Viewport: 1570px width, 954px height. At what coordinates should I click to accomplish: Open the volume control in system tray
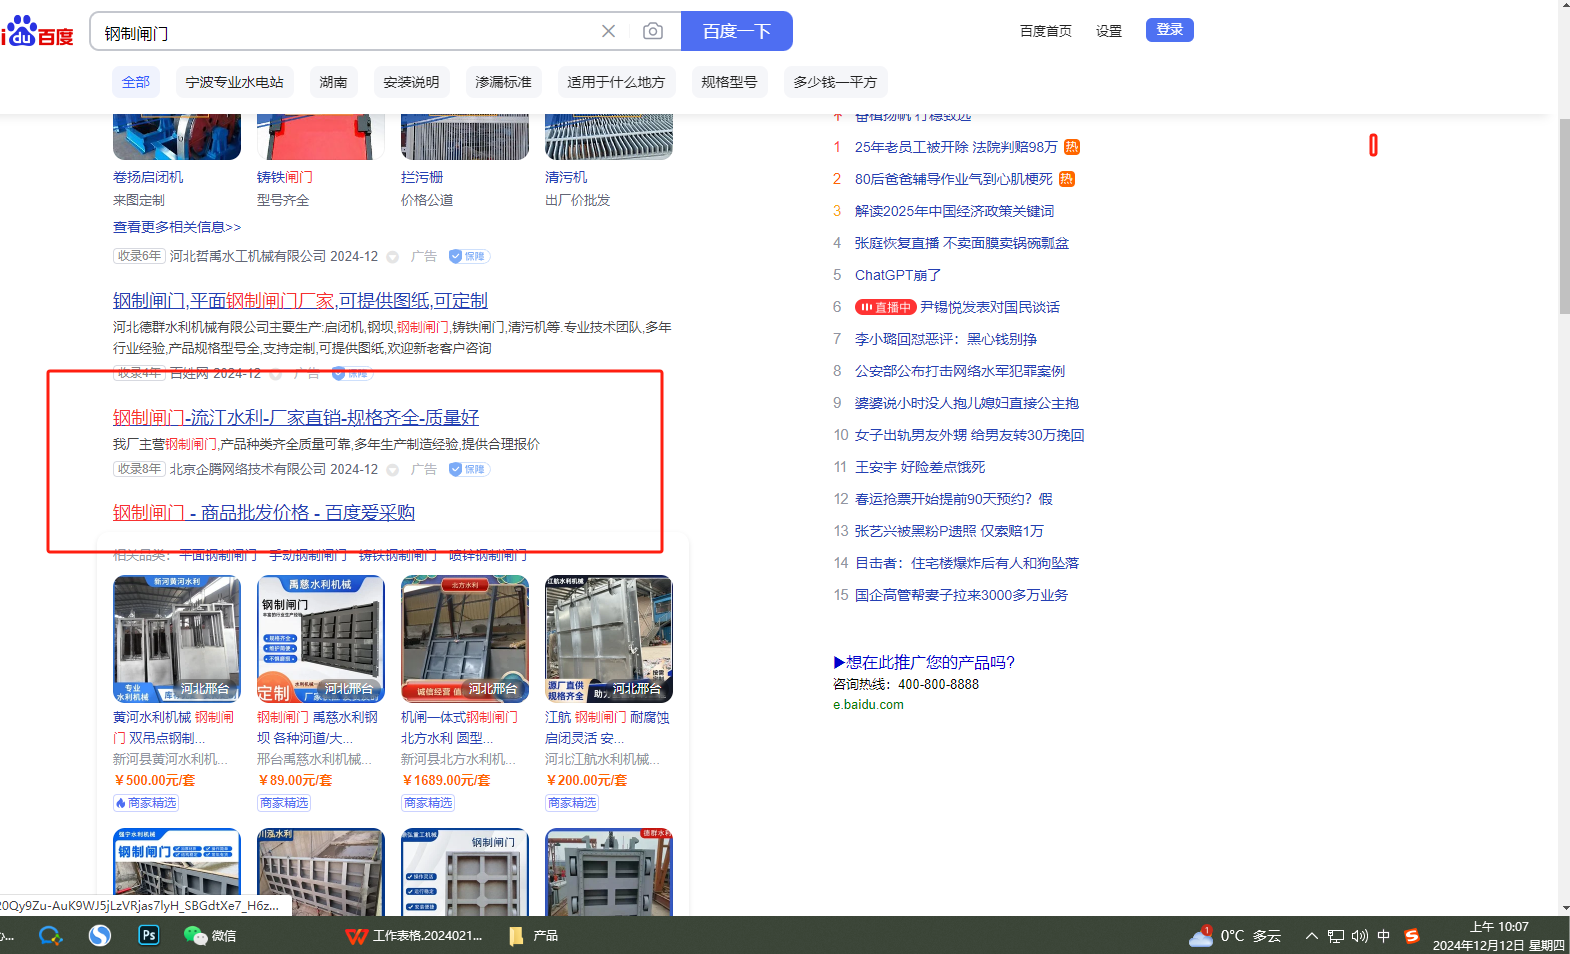coord(1360,936)
